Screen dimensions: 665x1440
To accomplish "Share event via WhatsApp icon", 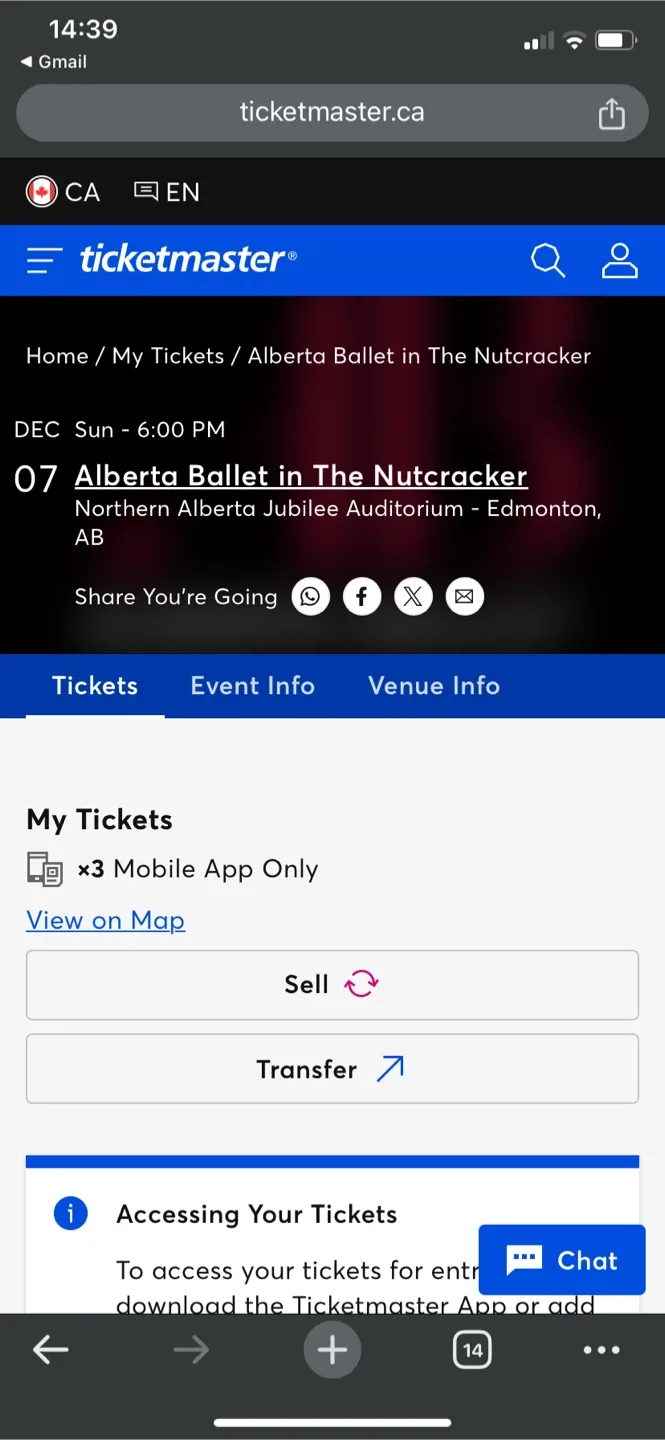I will click(310, 596).
